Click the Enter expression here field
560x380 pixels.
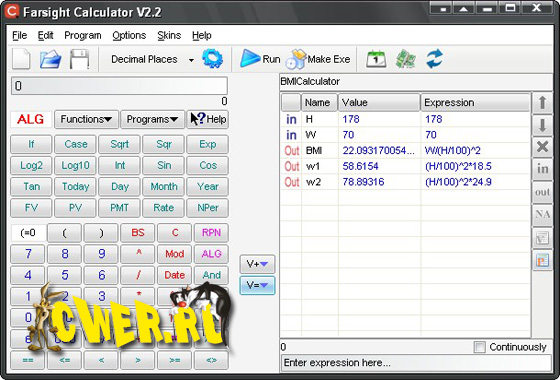416,363
